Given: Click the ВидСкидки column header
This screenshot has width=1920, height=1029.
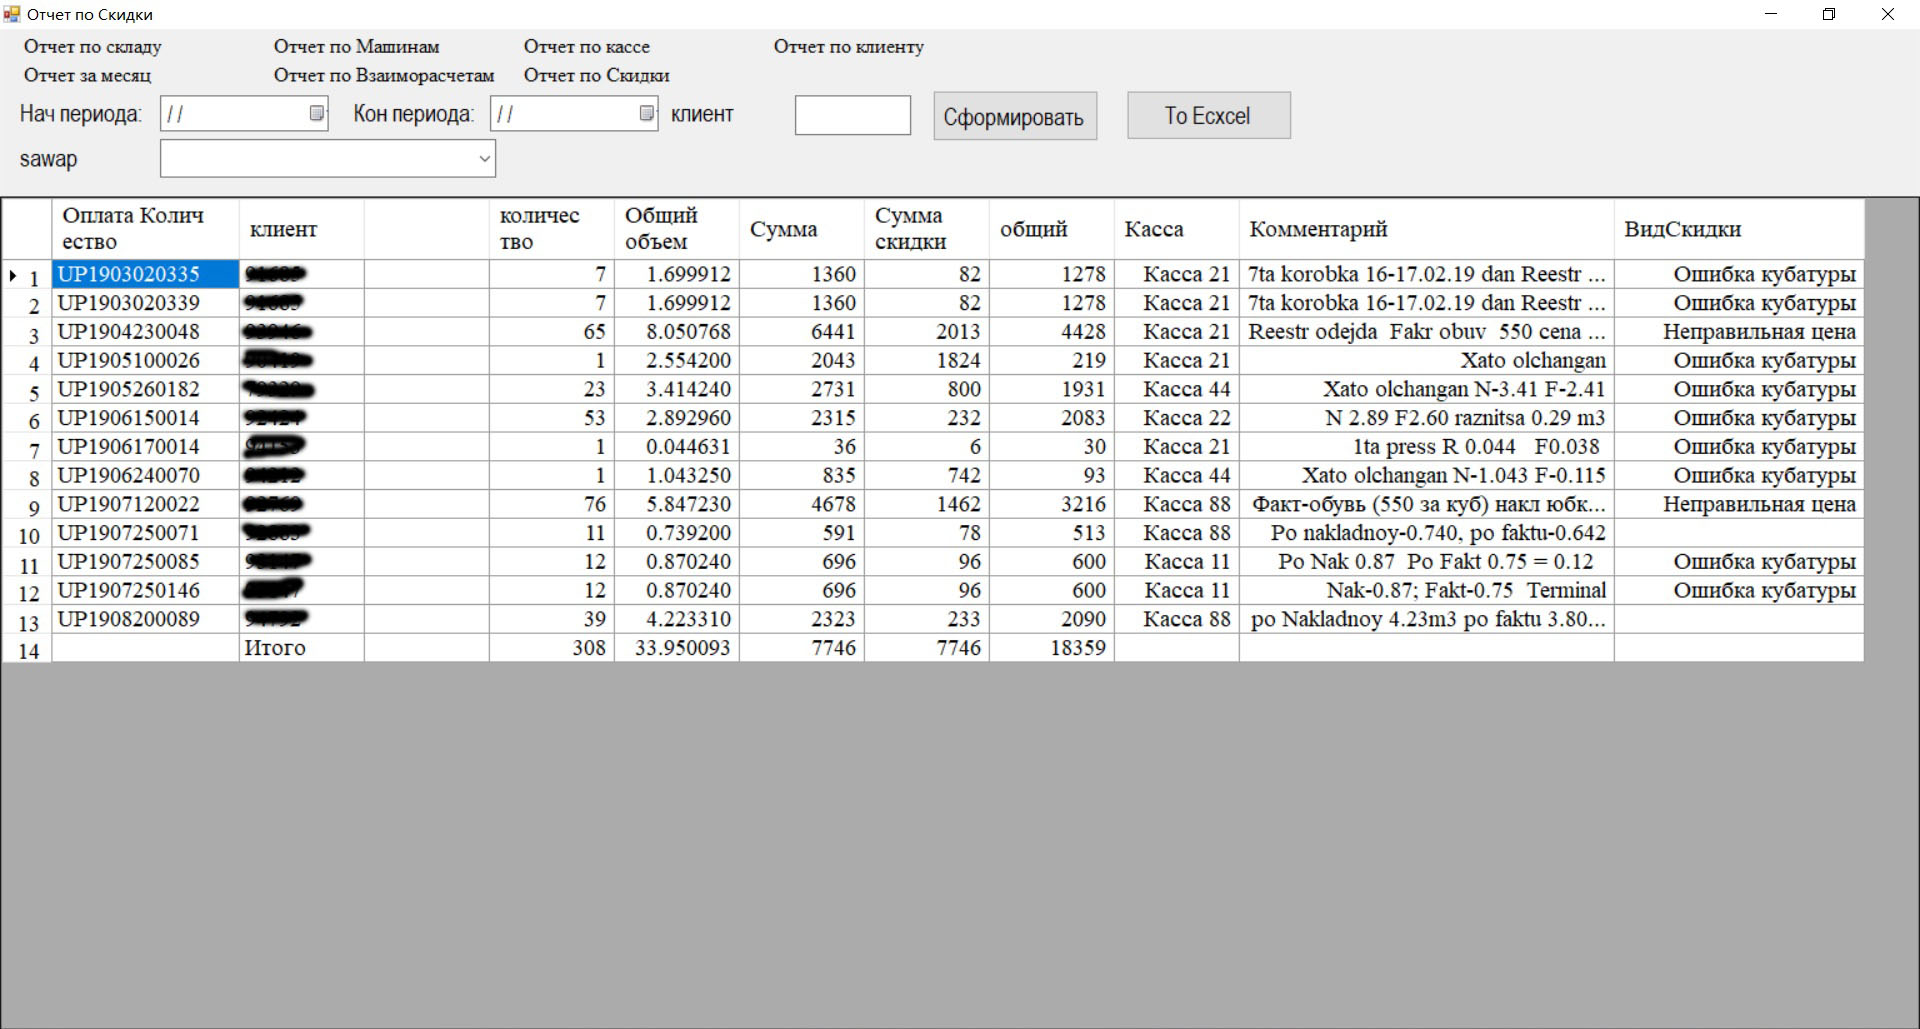Looking at the screenshot, I should coord(1737,229).
